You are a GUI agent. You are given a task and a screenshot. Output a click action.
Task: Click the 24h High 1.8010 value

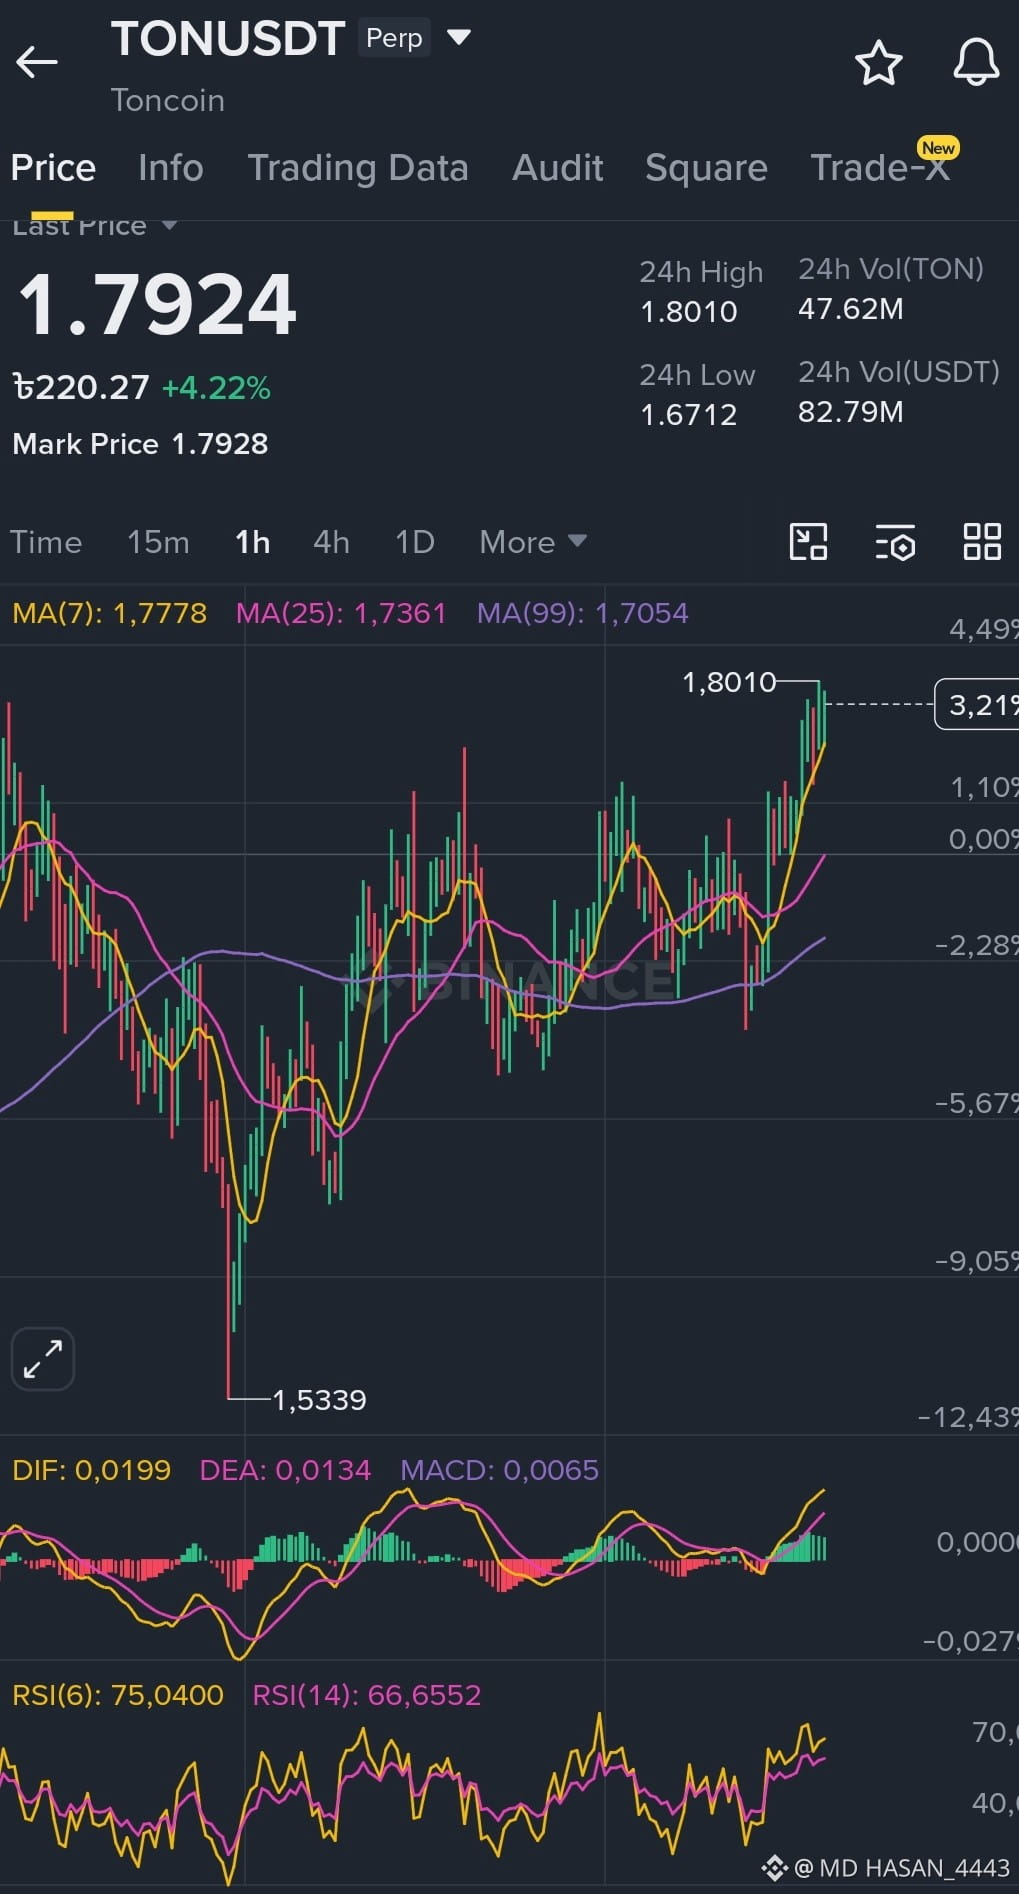click(x=689, y=312)
